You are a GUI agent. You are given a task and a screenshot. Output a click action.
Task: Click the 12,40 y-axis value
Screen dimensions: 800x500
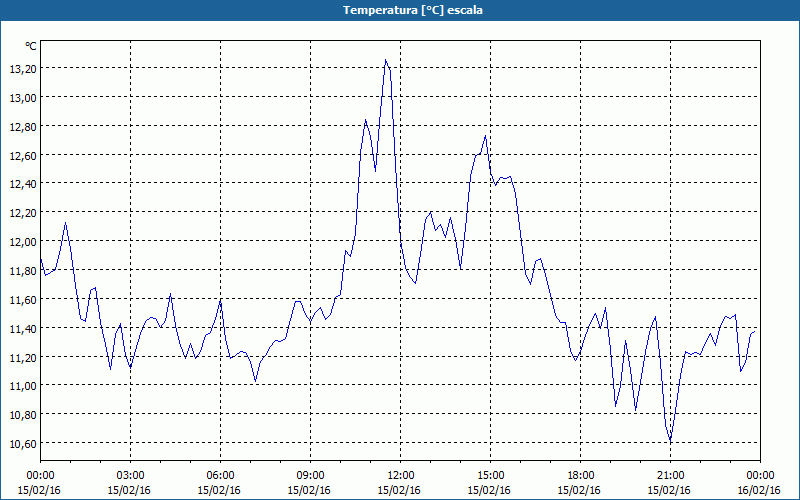(23, 184)
